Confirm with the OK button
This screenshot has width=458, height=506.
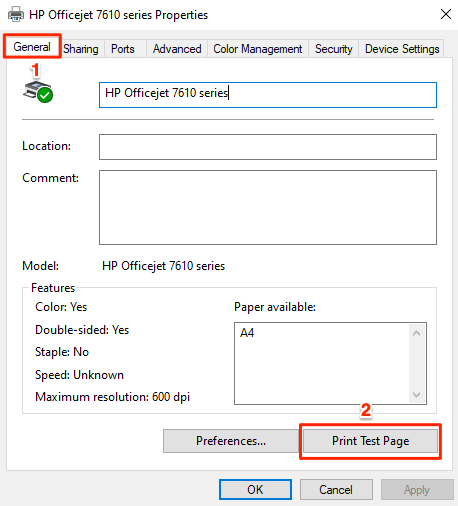coord(255,490)
